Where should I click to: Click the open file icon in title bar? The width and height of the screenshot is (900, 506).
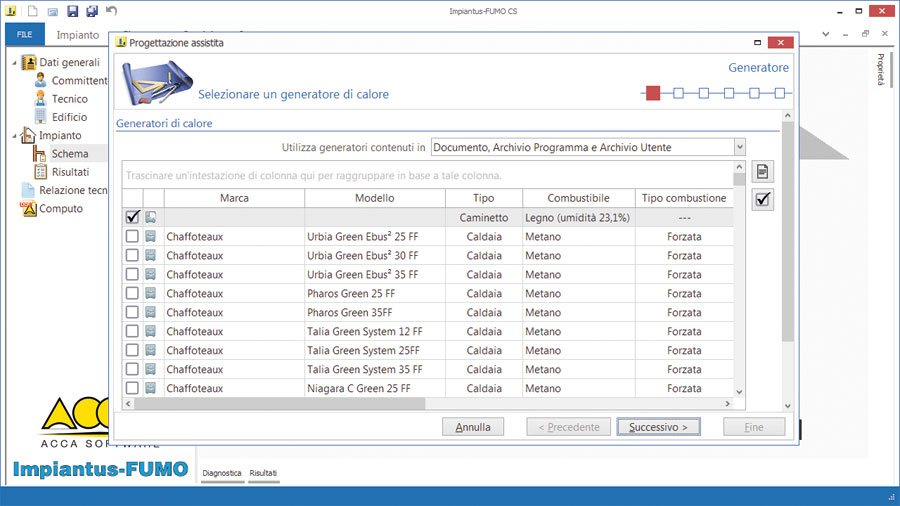[x=52, y=11]
